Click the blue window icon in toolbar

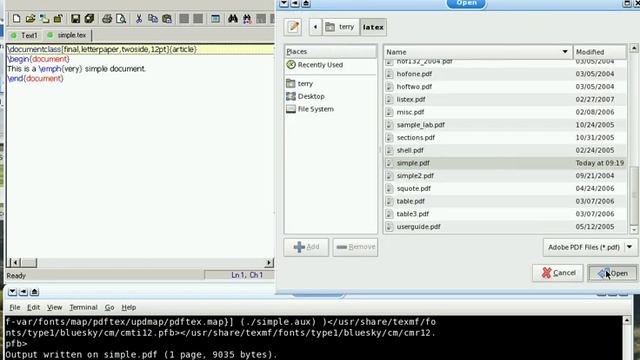[216, 18]
